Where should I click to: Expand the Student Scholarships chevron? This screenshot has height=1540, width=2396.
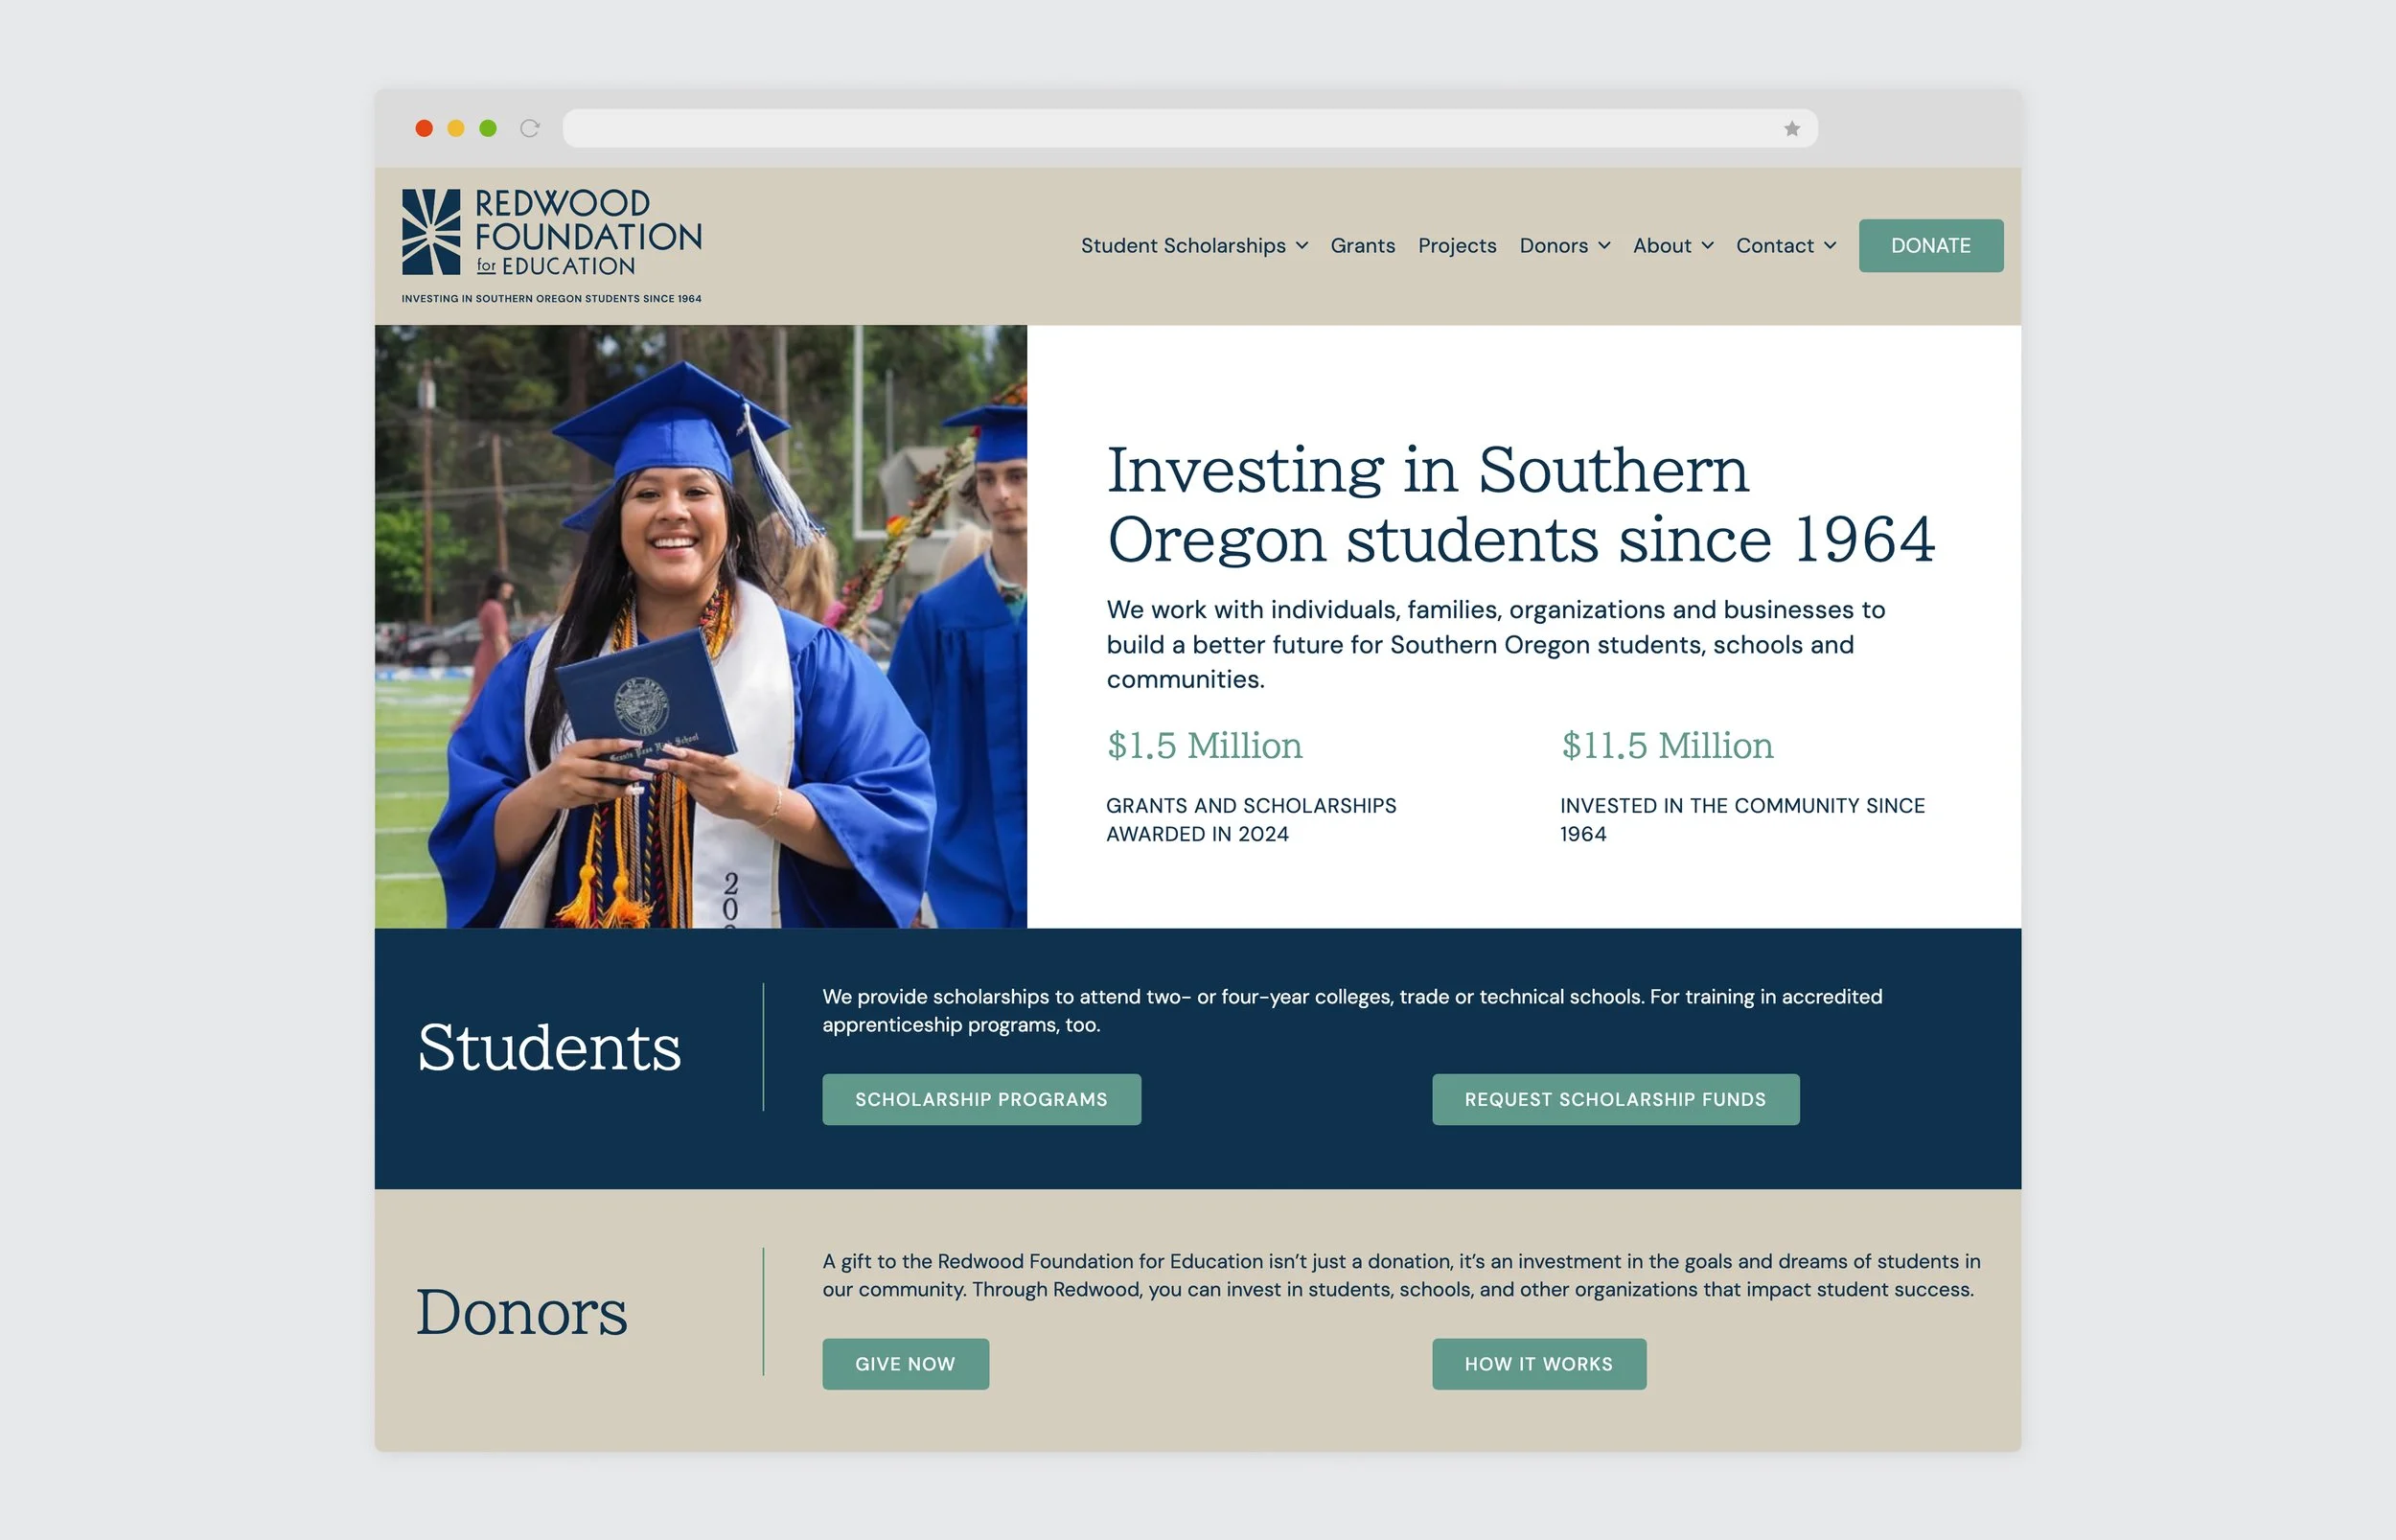[1302, 246]
